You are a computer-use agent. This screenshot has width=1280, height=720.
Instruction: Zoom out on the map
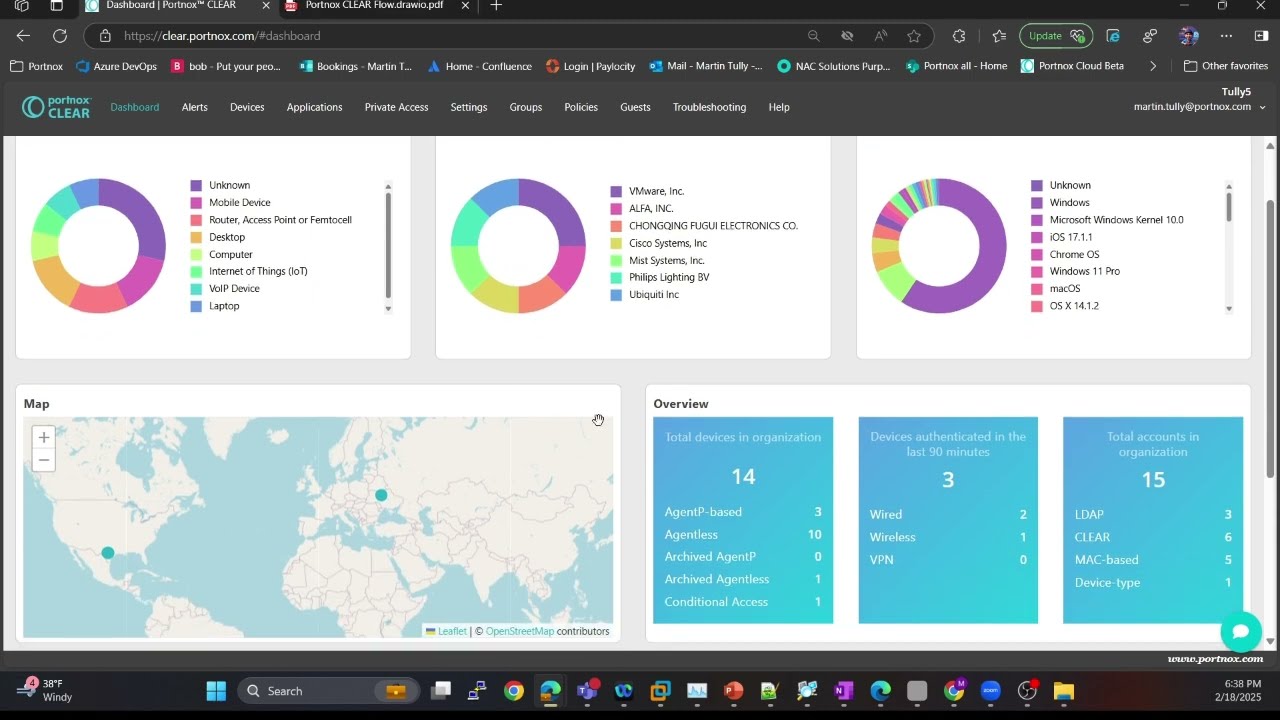43,460
